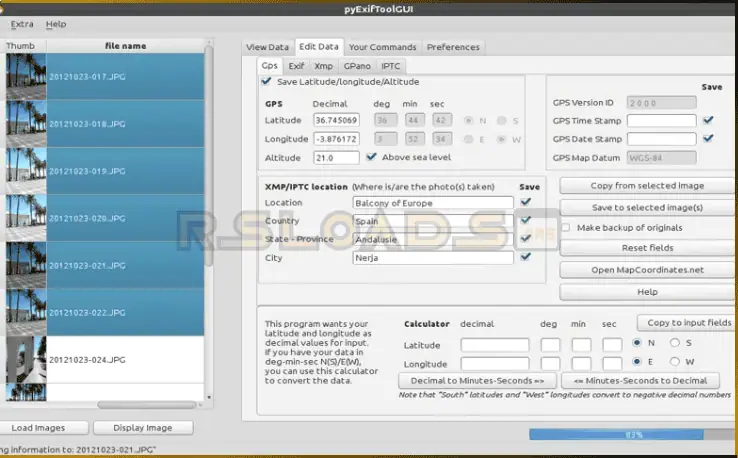The height and width of the screenshot is (458, 738).
Task: Toggle the Above sea level checkbox
Action: (x=372, y=157)
